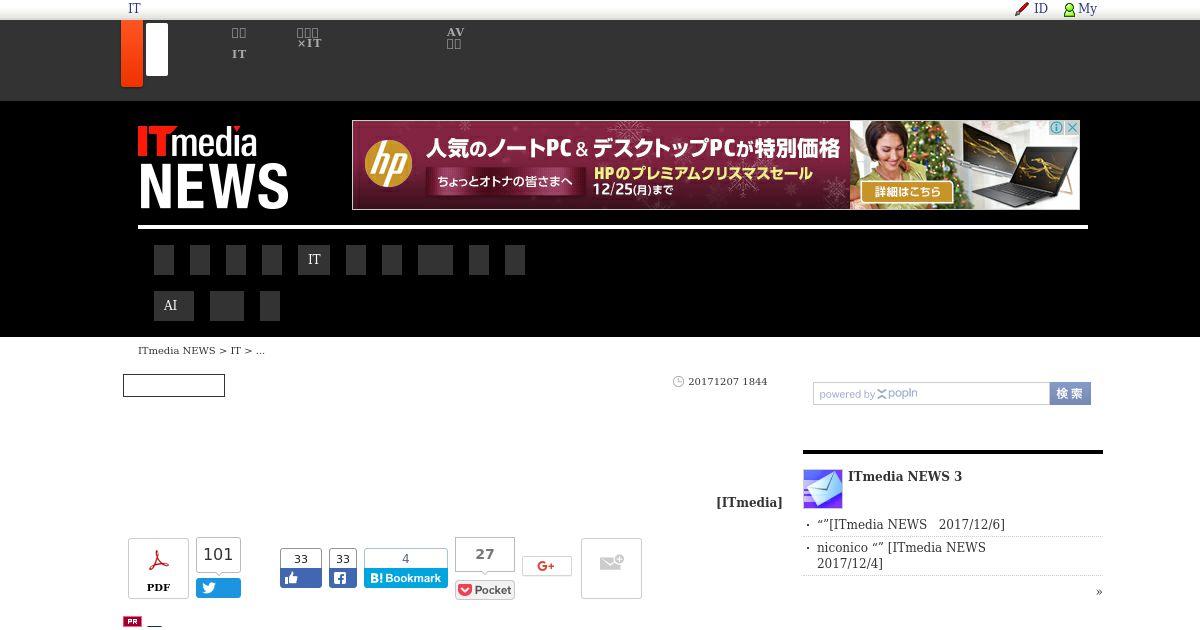Open the ITmedia NEWS 2017/12/6 newsletter link
Screen dimensions: 1200x630
pyautogui.click(x=911, y=525)
